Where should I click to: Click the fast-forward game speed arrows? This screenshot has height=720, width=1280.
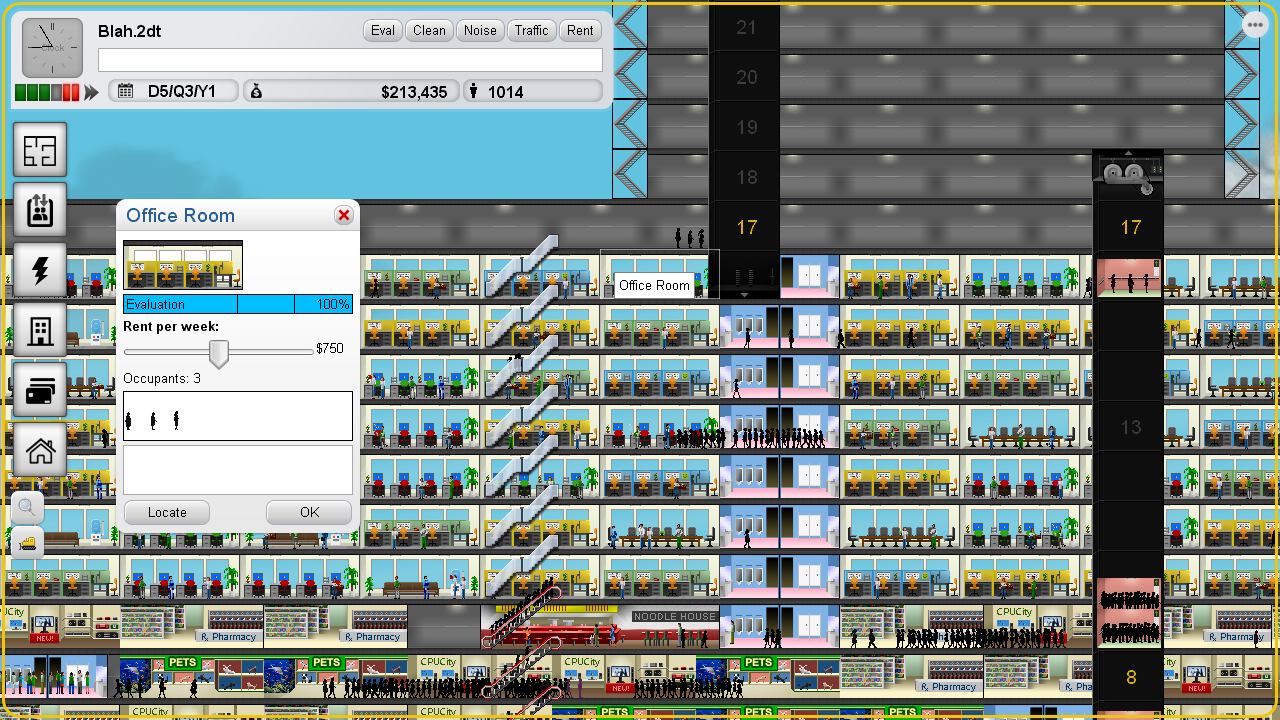pyautogui.click(x=91, y=93)
